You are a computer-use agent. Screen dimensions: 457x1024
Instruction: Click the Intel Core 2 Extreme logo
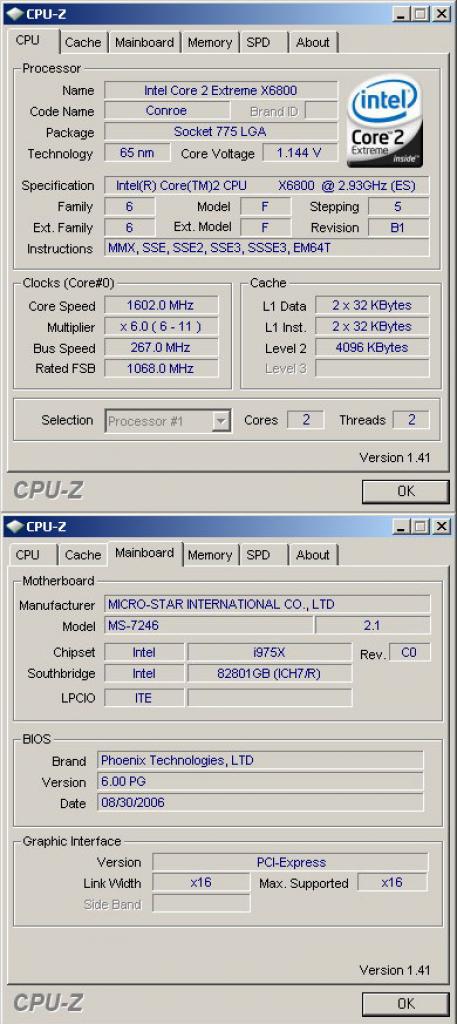tap(385, 121)
